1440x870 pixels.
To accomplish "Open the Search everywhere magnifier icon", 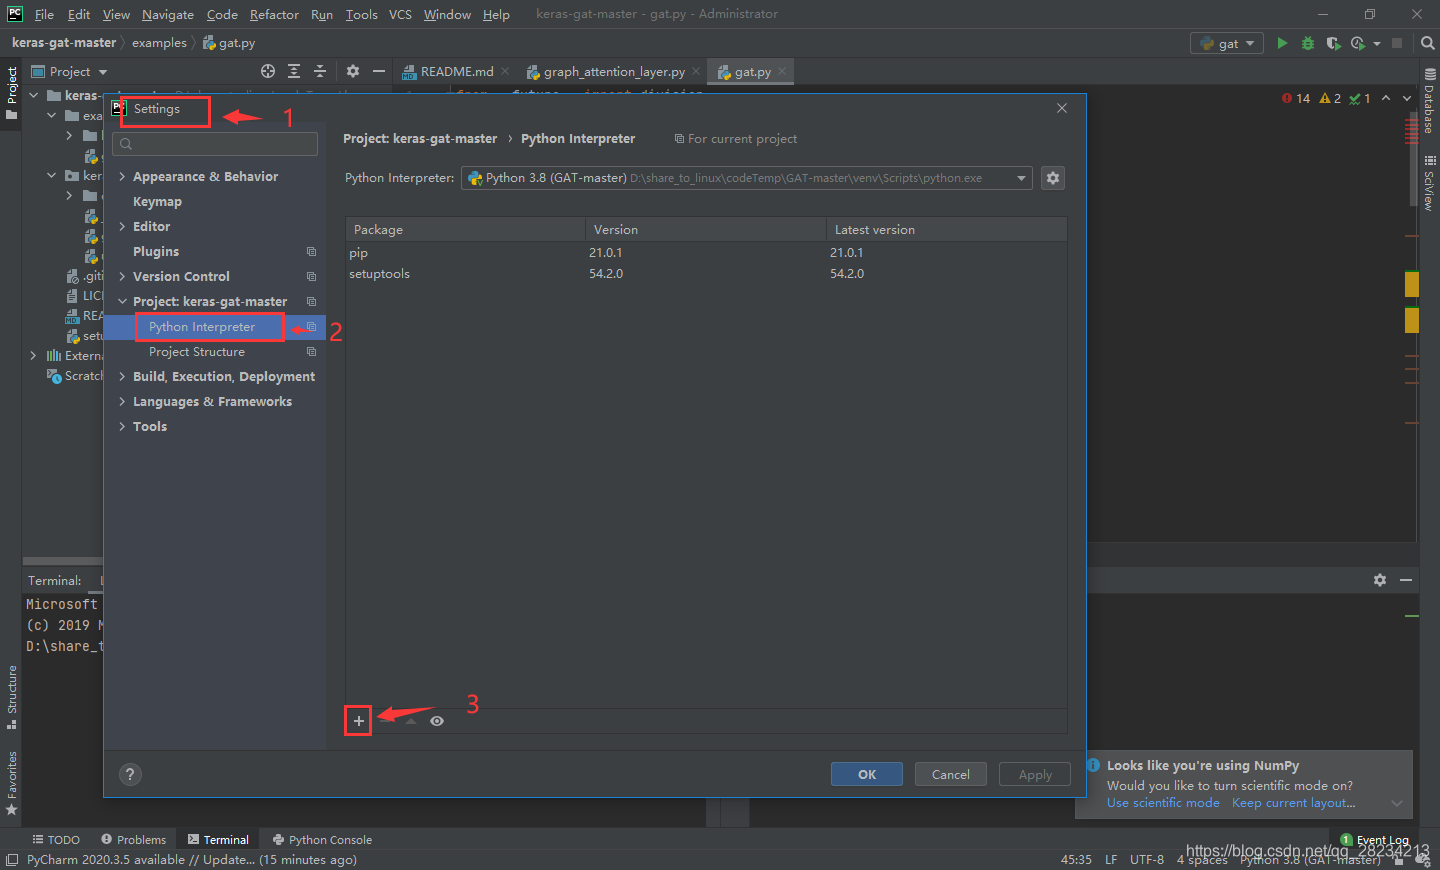I will 1426,43.
